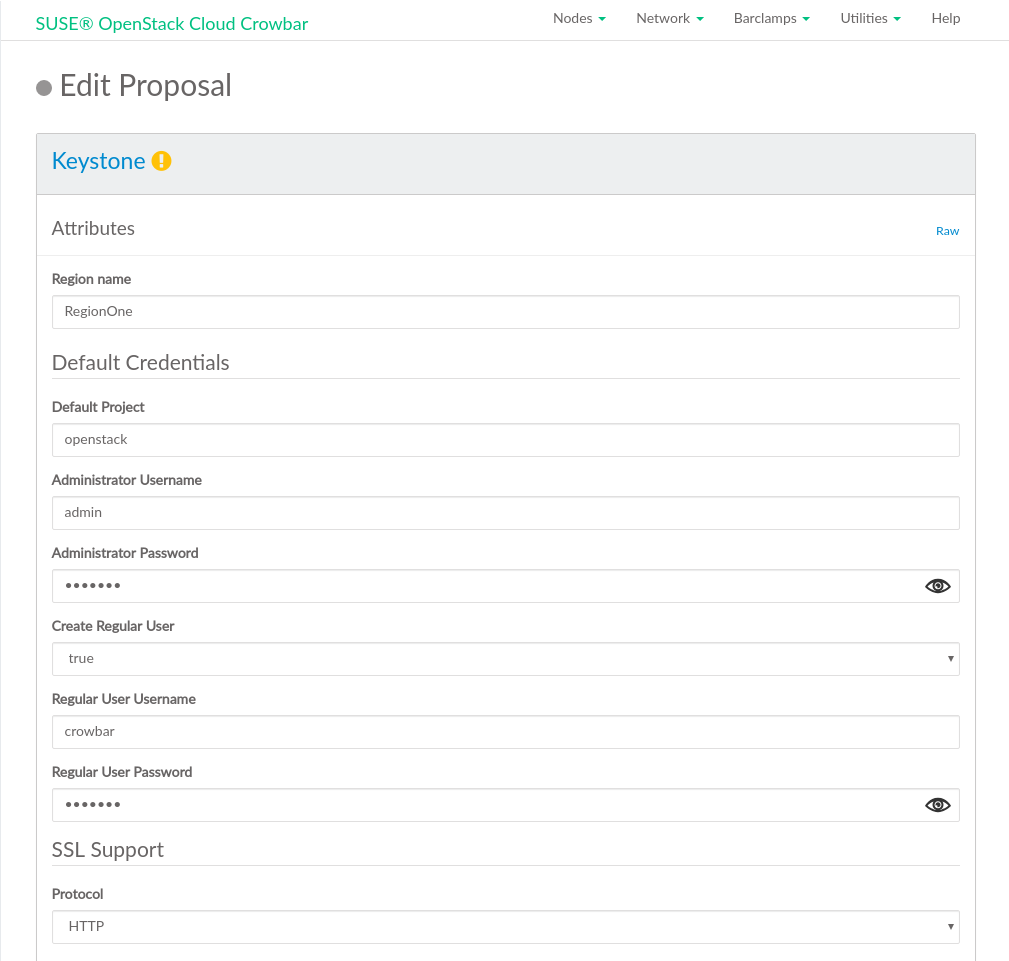The image size is (1009, 961).
Task: Open the Barclamps menu
Action: click(771, 19)
